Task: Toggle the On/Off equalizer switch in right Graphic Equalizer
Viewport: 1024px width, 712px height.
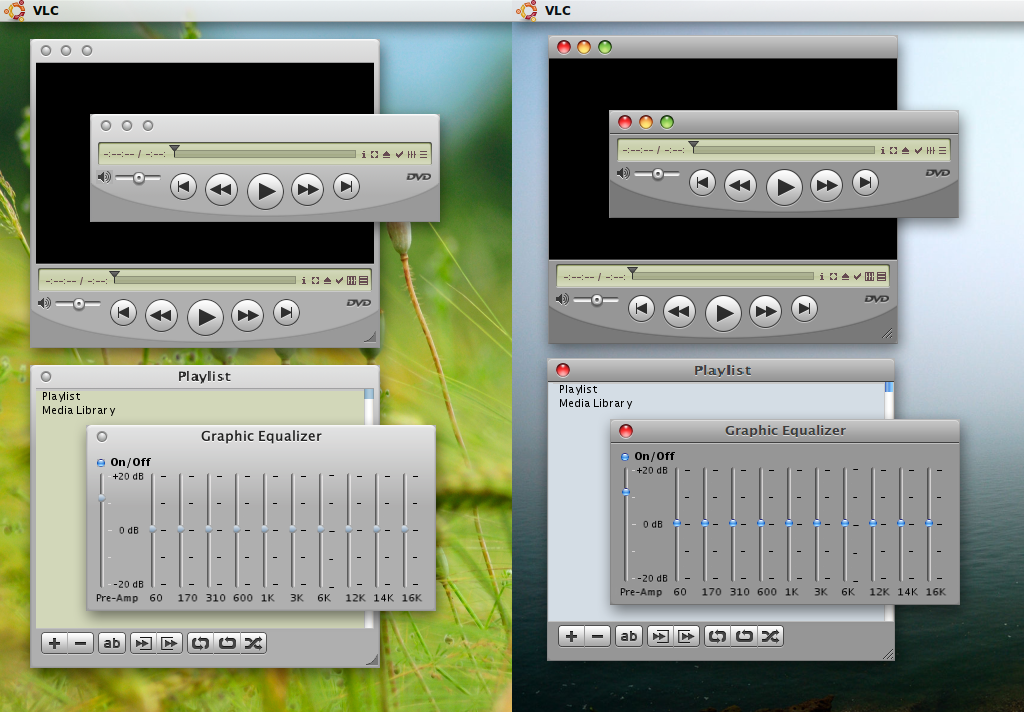Action: (x=625, y=457)
